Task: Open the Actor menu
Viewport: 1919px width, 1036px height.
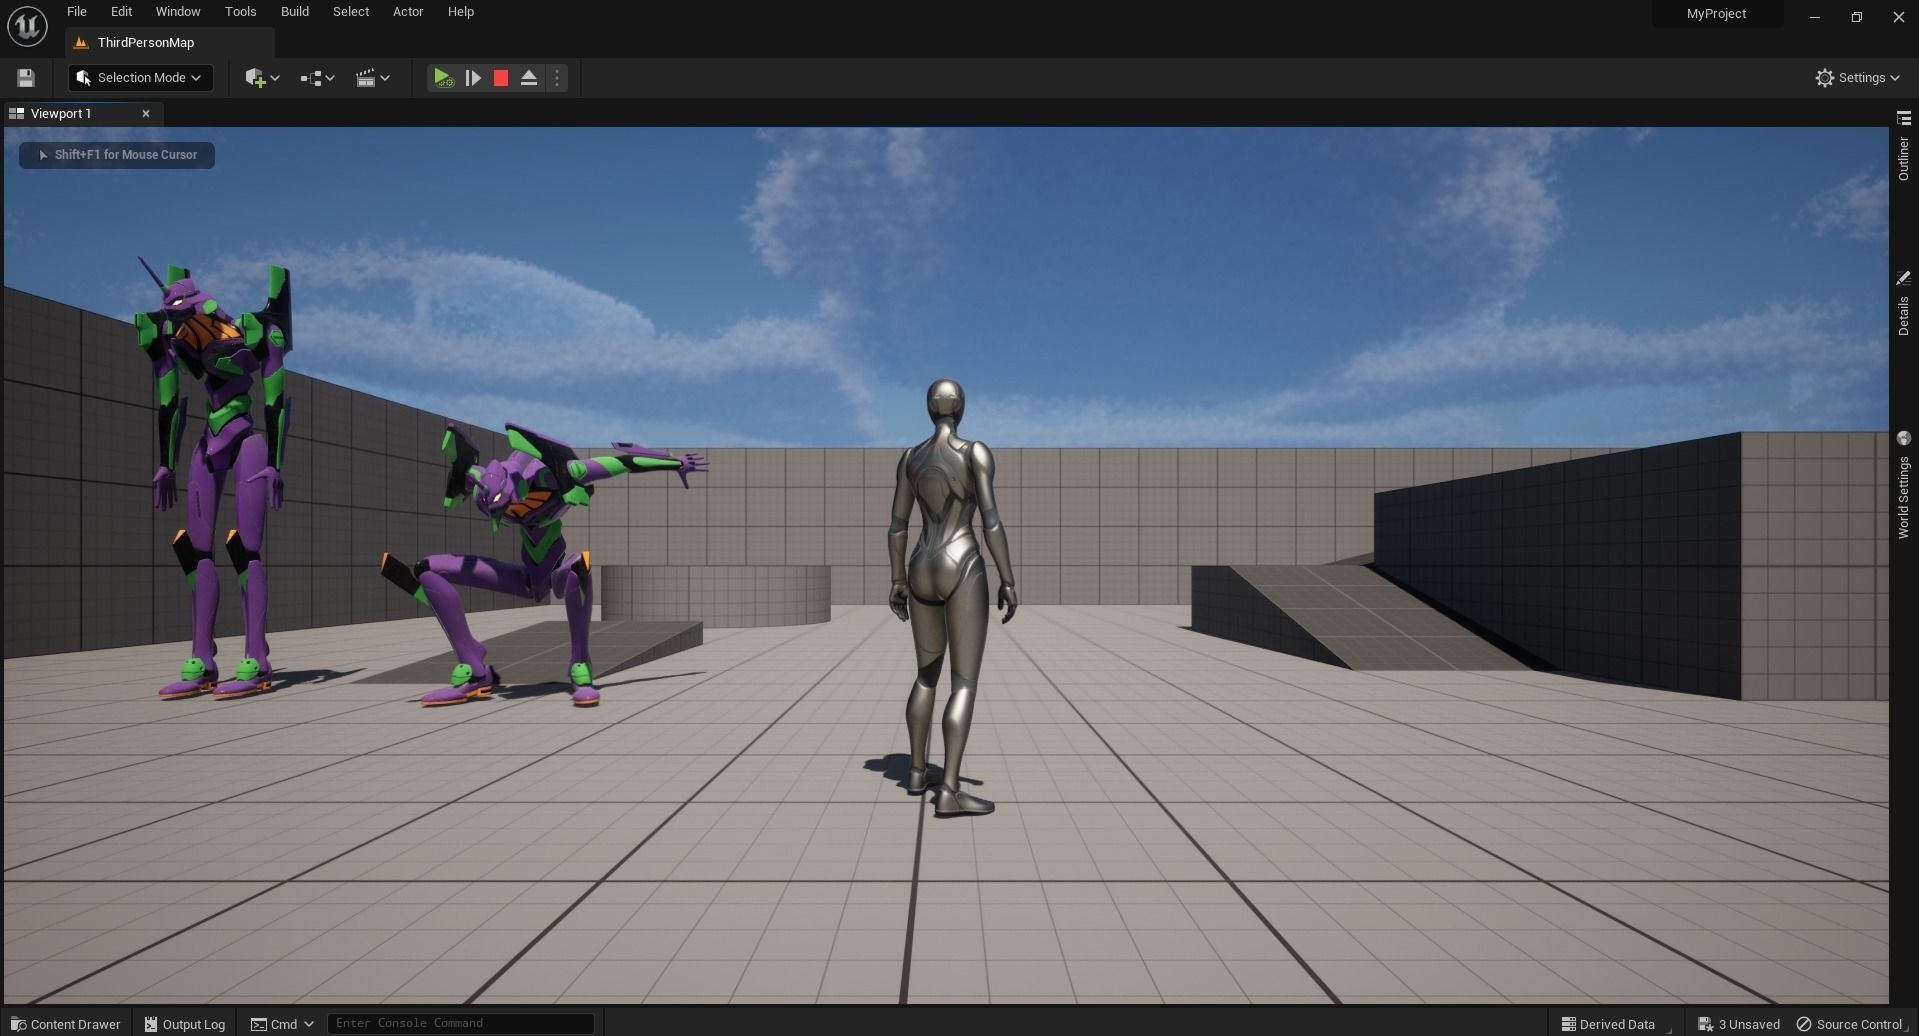Action: click(408, 12)
